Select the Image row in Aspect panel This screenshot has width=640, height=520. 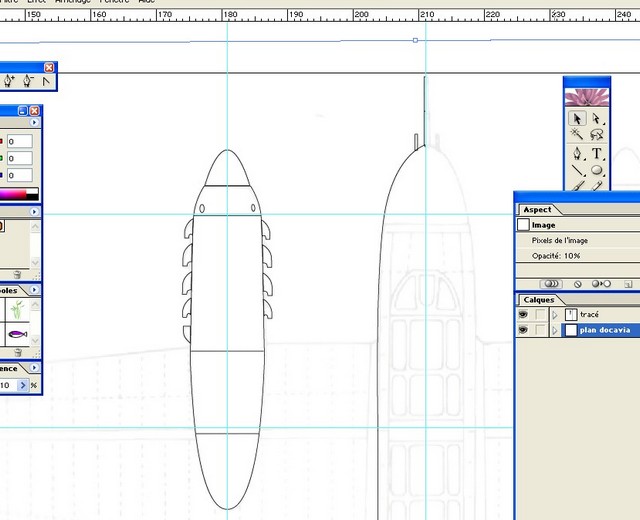(578, 225)
